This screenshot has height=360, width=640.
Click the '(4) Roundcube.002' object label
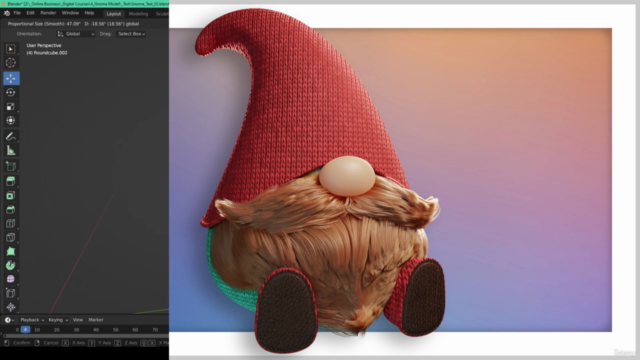pyautogui.click(x=47, y=53)
